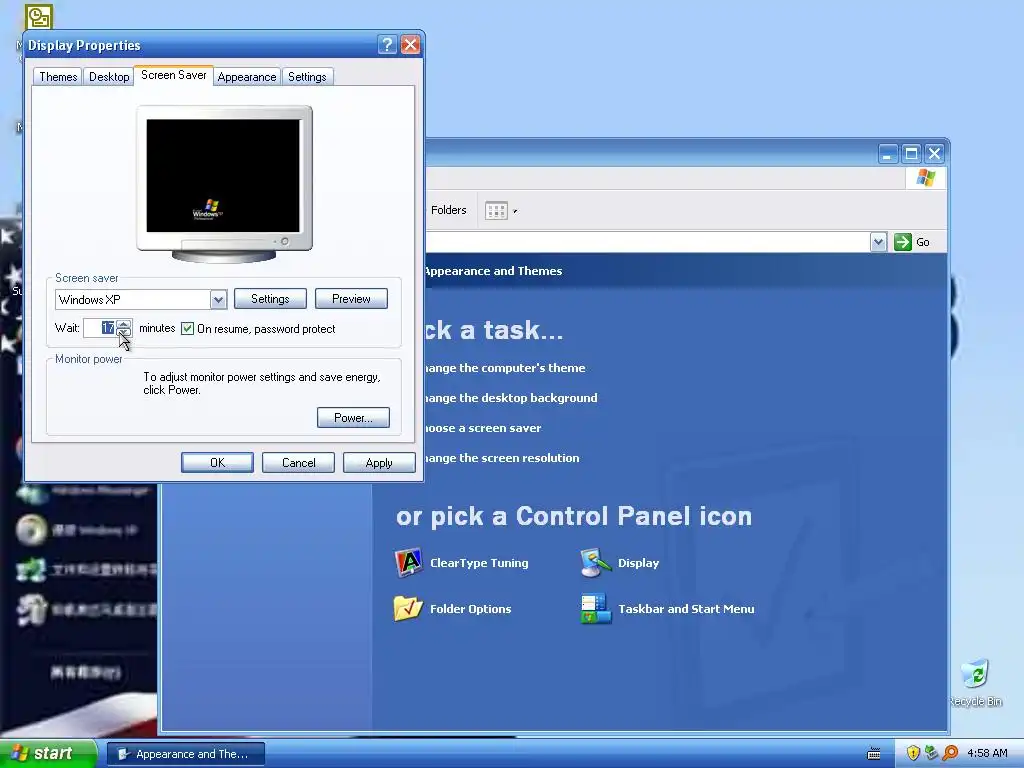Screen dimensions: 1024x768
Task: Click the orange magnifier tray icon
Action: (950, 753)
